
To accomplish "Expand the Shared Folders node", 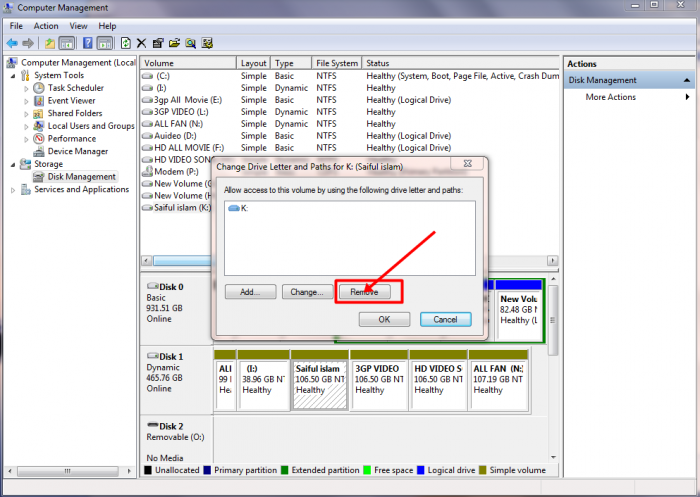I will pyautogui.click(x=26, y=113).
